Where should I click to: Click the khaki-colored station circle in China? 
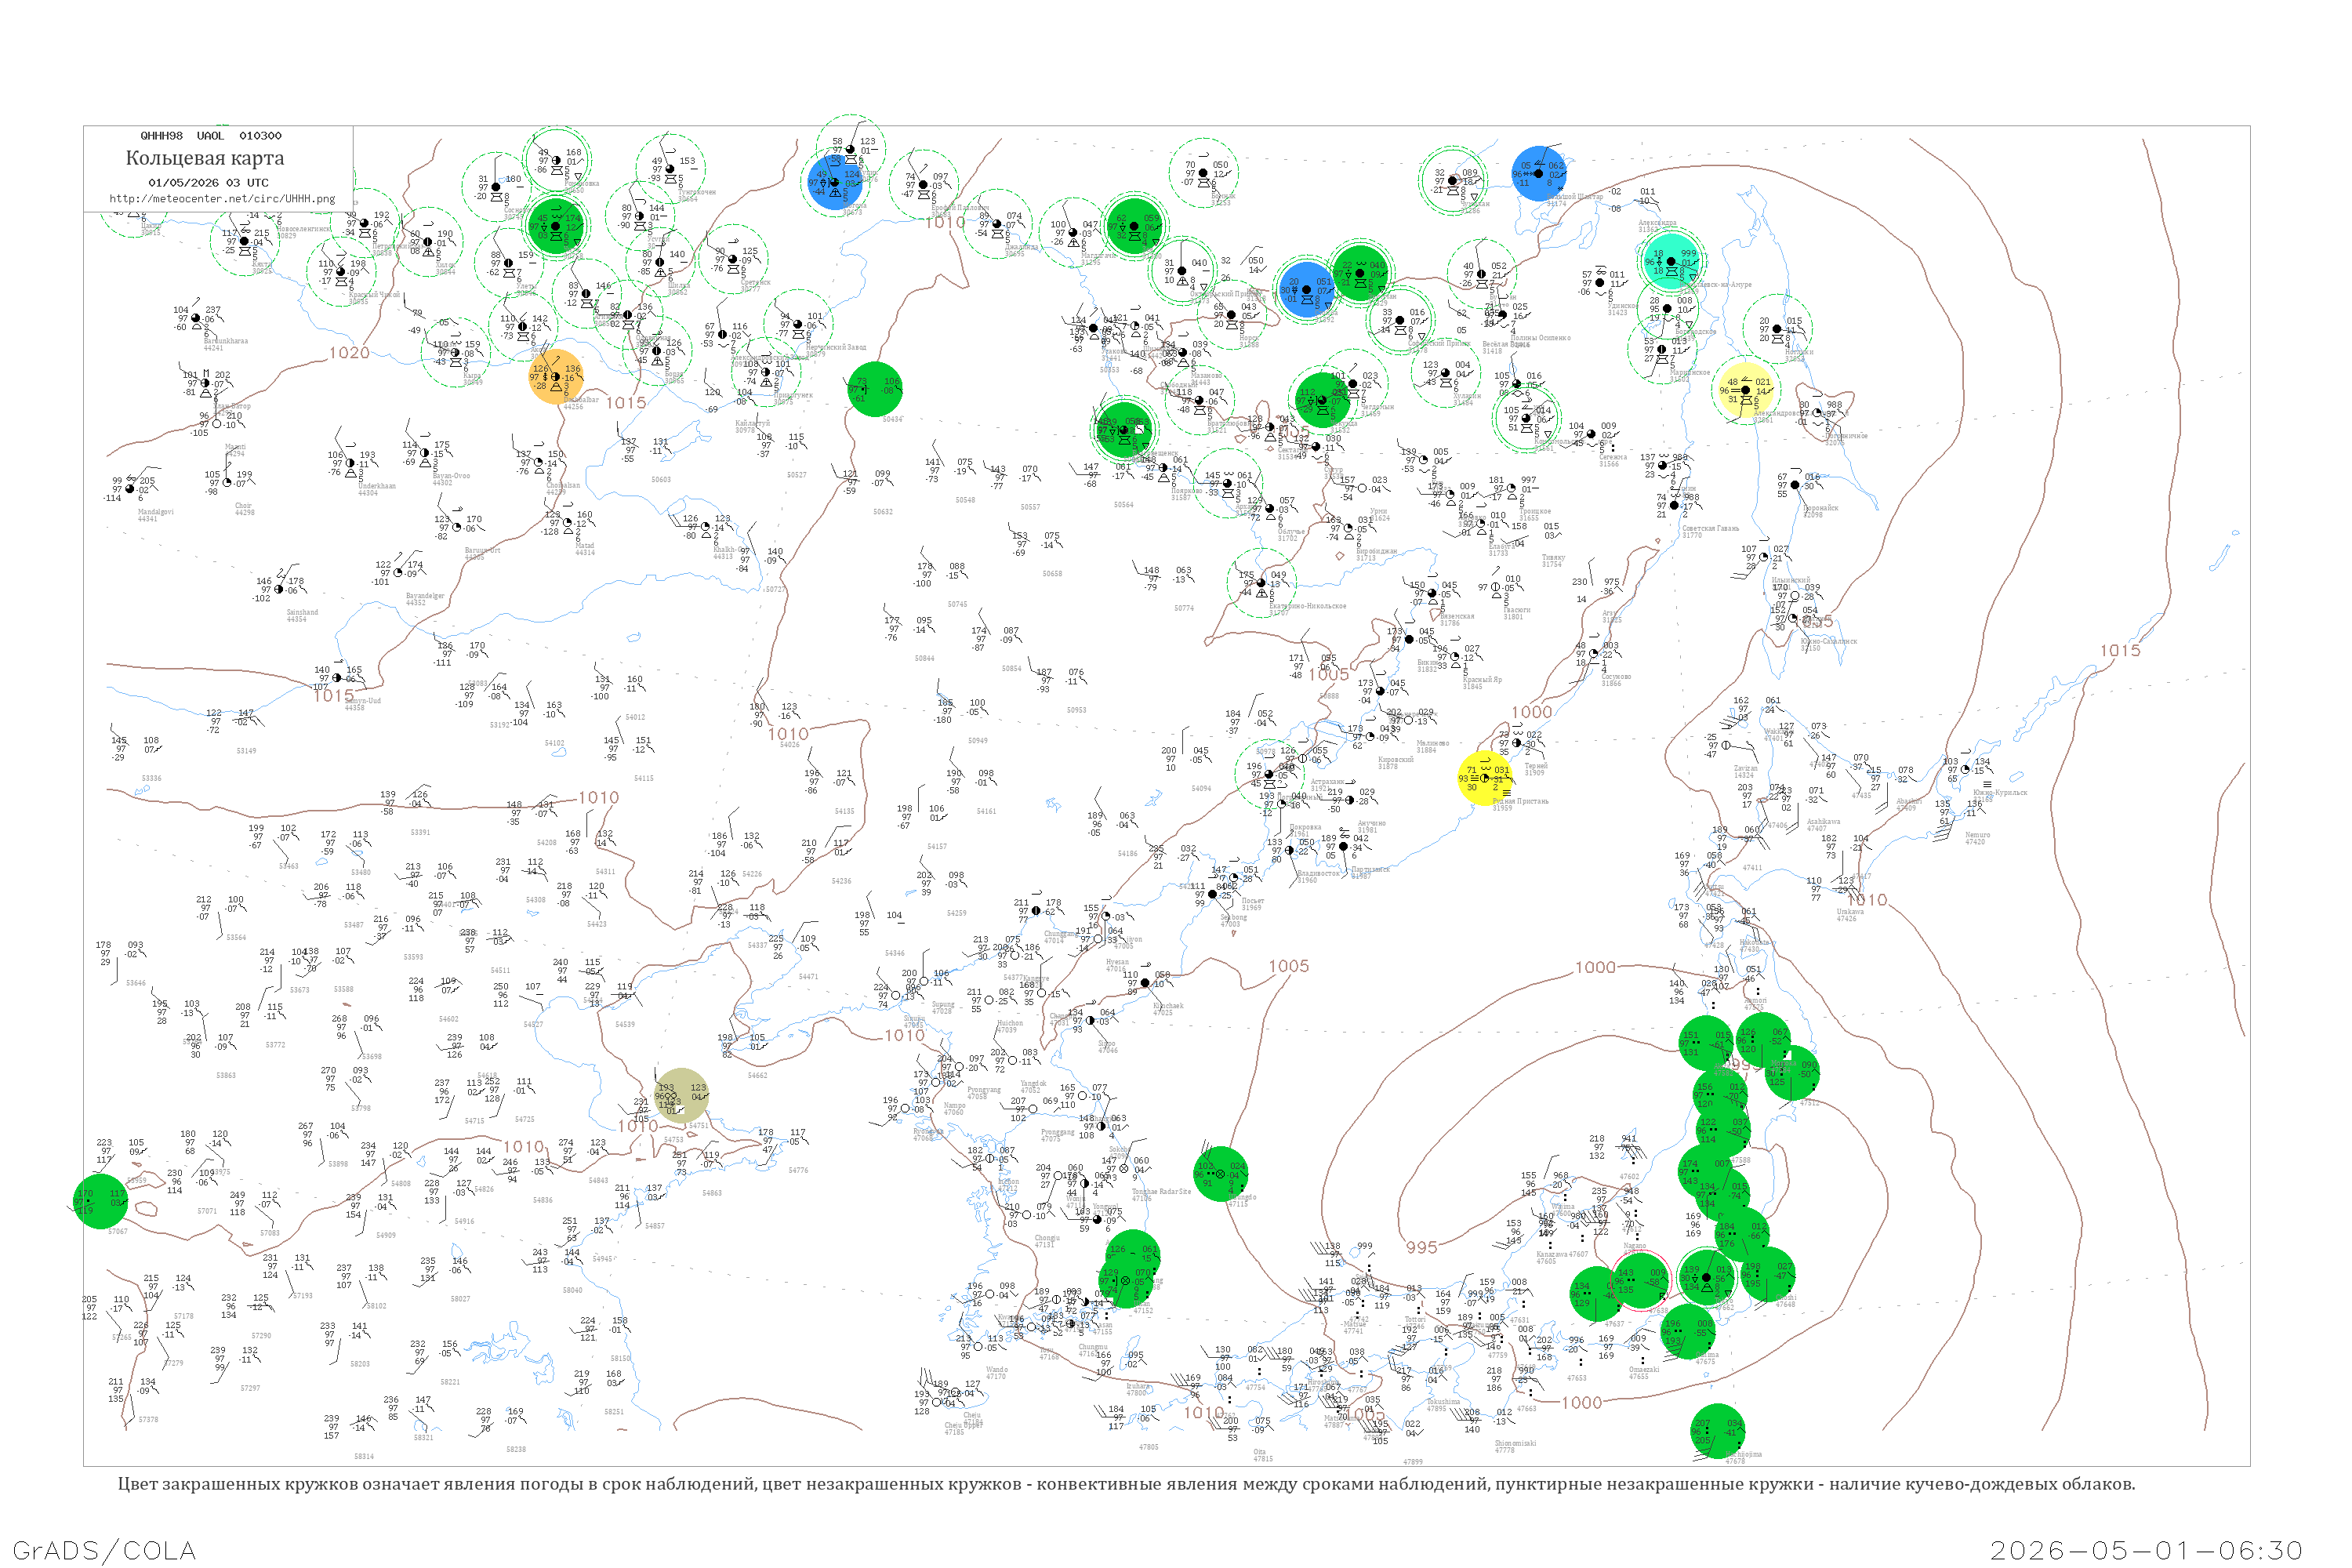click(682, 1096)
